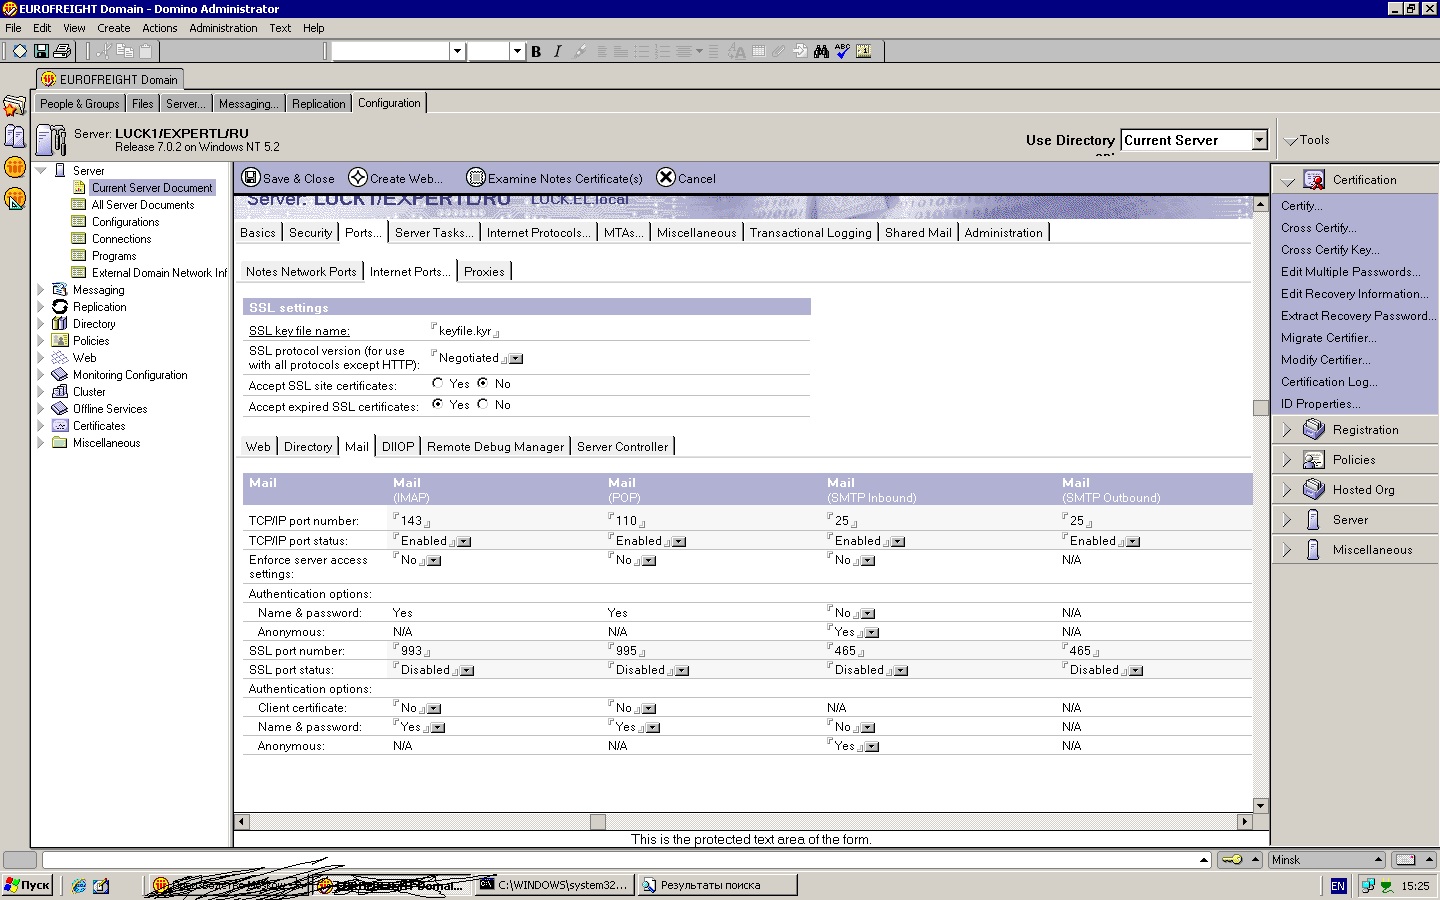Open the Use Directory Current Server dropdown
Image resolution: width=1440 pixels, height=900 pixels.
[1260, 140]
